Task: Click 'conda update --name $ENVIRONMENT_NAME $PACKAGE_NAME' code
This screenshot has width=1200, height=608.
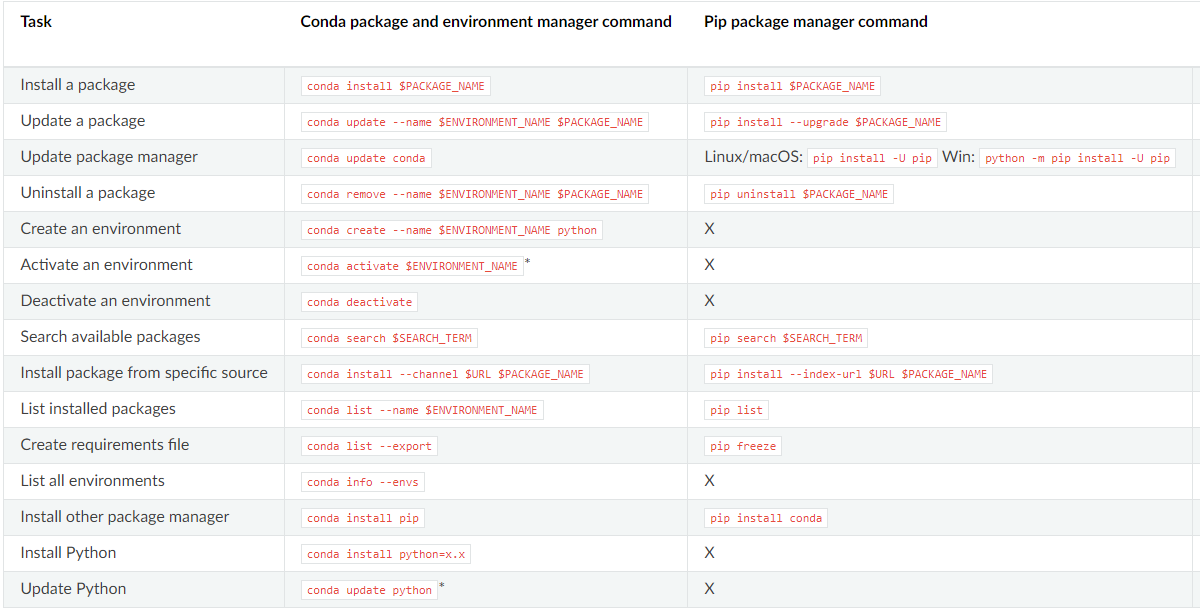Action: pos(475,122)
